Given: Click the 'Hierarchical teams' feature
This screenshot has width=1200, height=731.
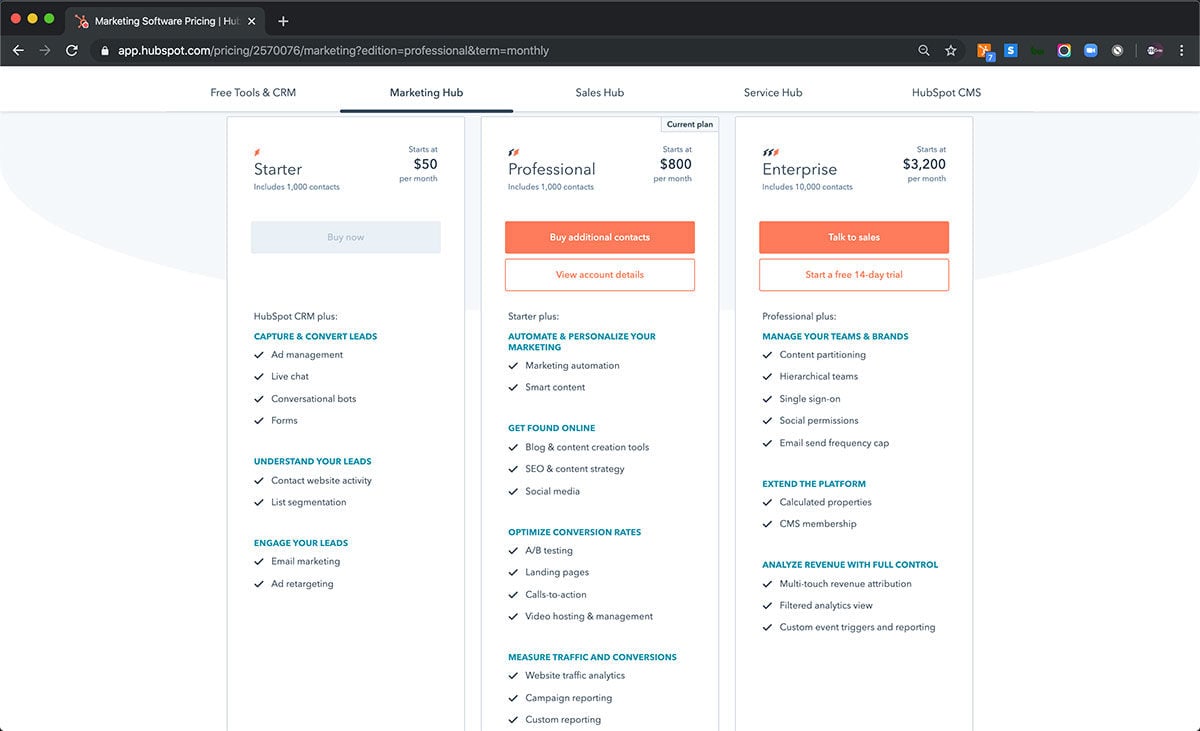Looking at the screenshot, I should coord(819,377).
